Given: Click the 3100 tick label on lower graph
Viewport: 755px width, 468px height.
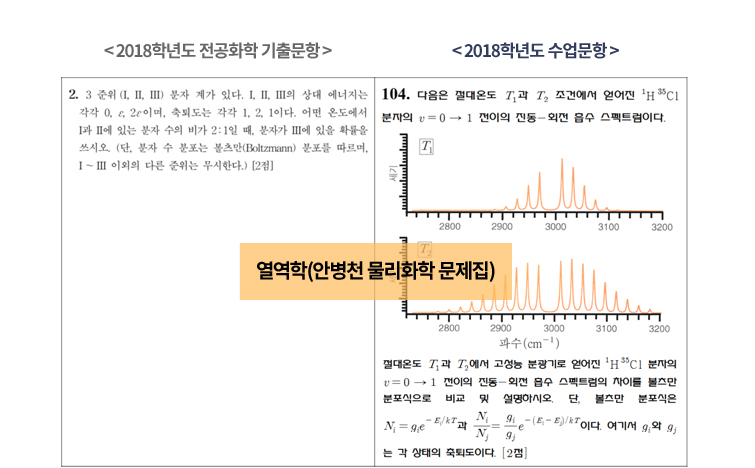Looking at the screenshot, I should pyautogui.click(x=608, y=327).
